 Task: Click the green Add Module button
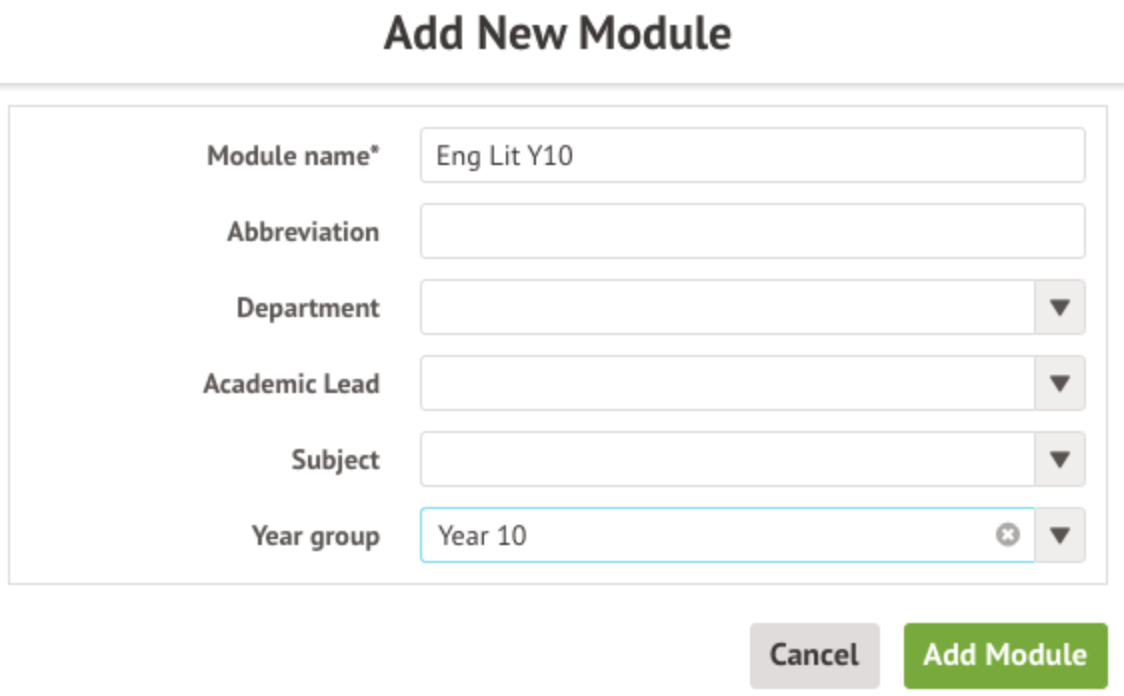coord(1005,656)
